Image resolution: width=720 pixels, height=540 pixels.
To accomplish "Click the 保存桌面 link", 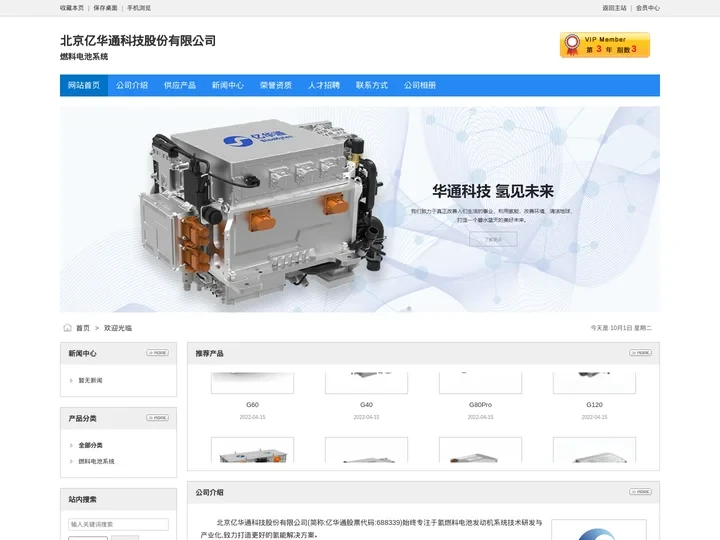I will (105, 8).
